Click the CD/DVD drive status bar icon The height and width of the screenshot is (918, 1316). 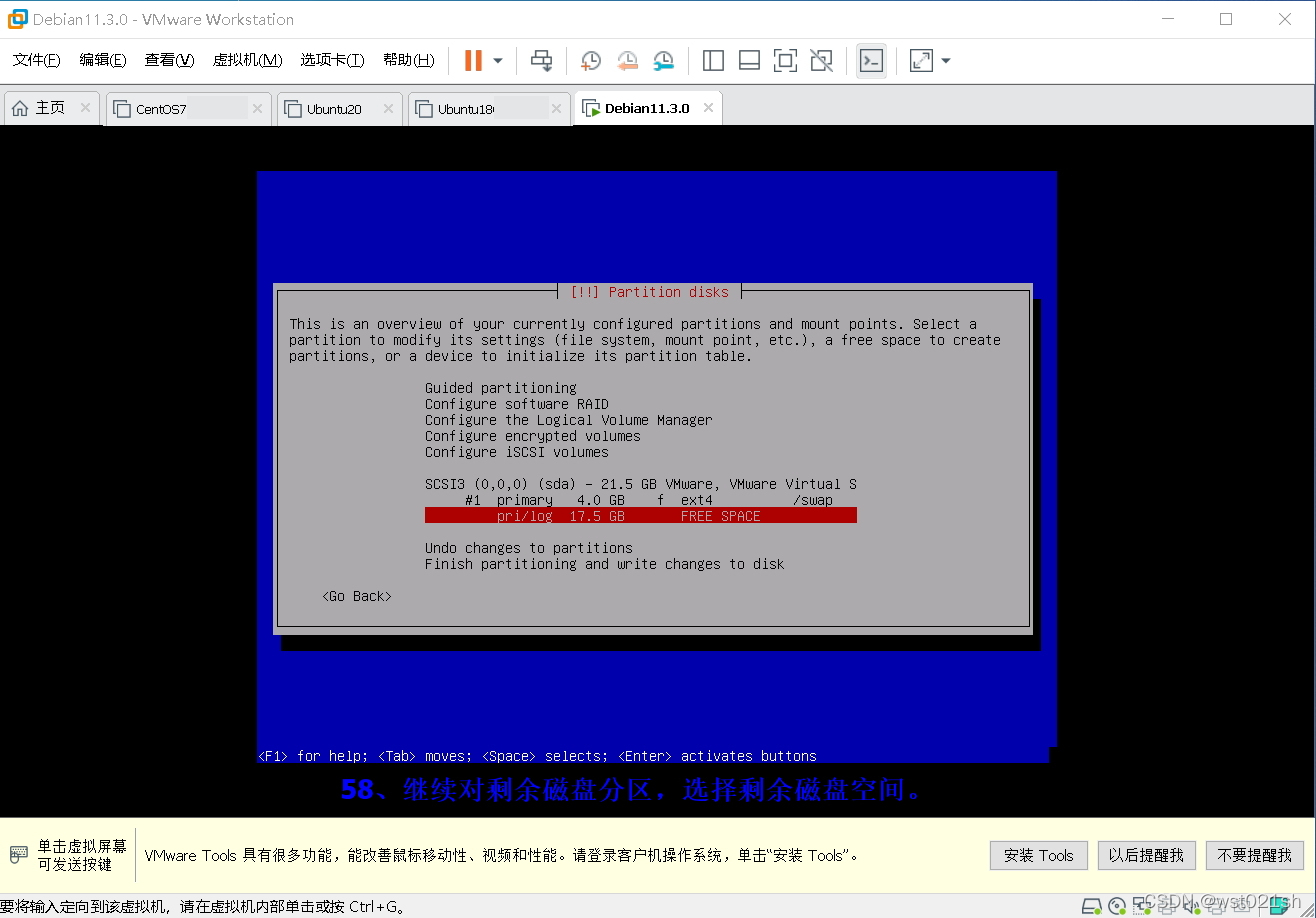tap(1117, 906)
